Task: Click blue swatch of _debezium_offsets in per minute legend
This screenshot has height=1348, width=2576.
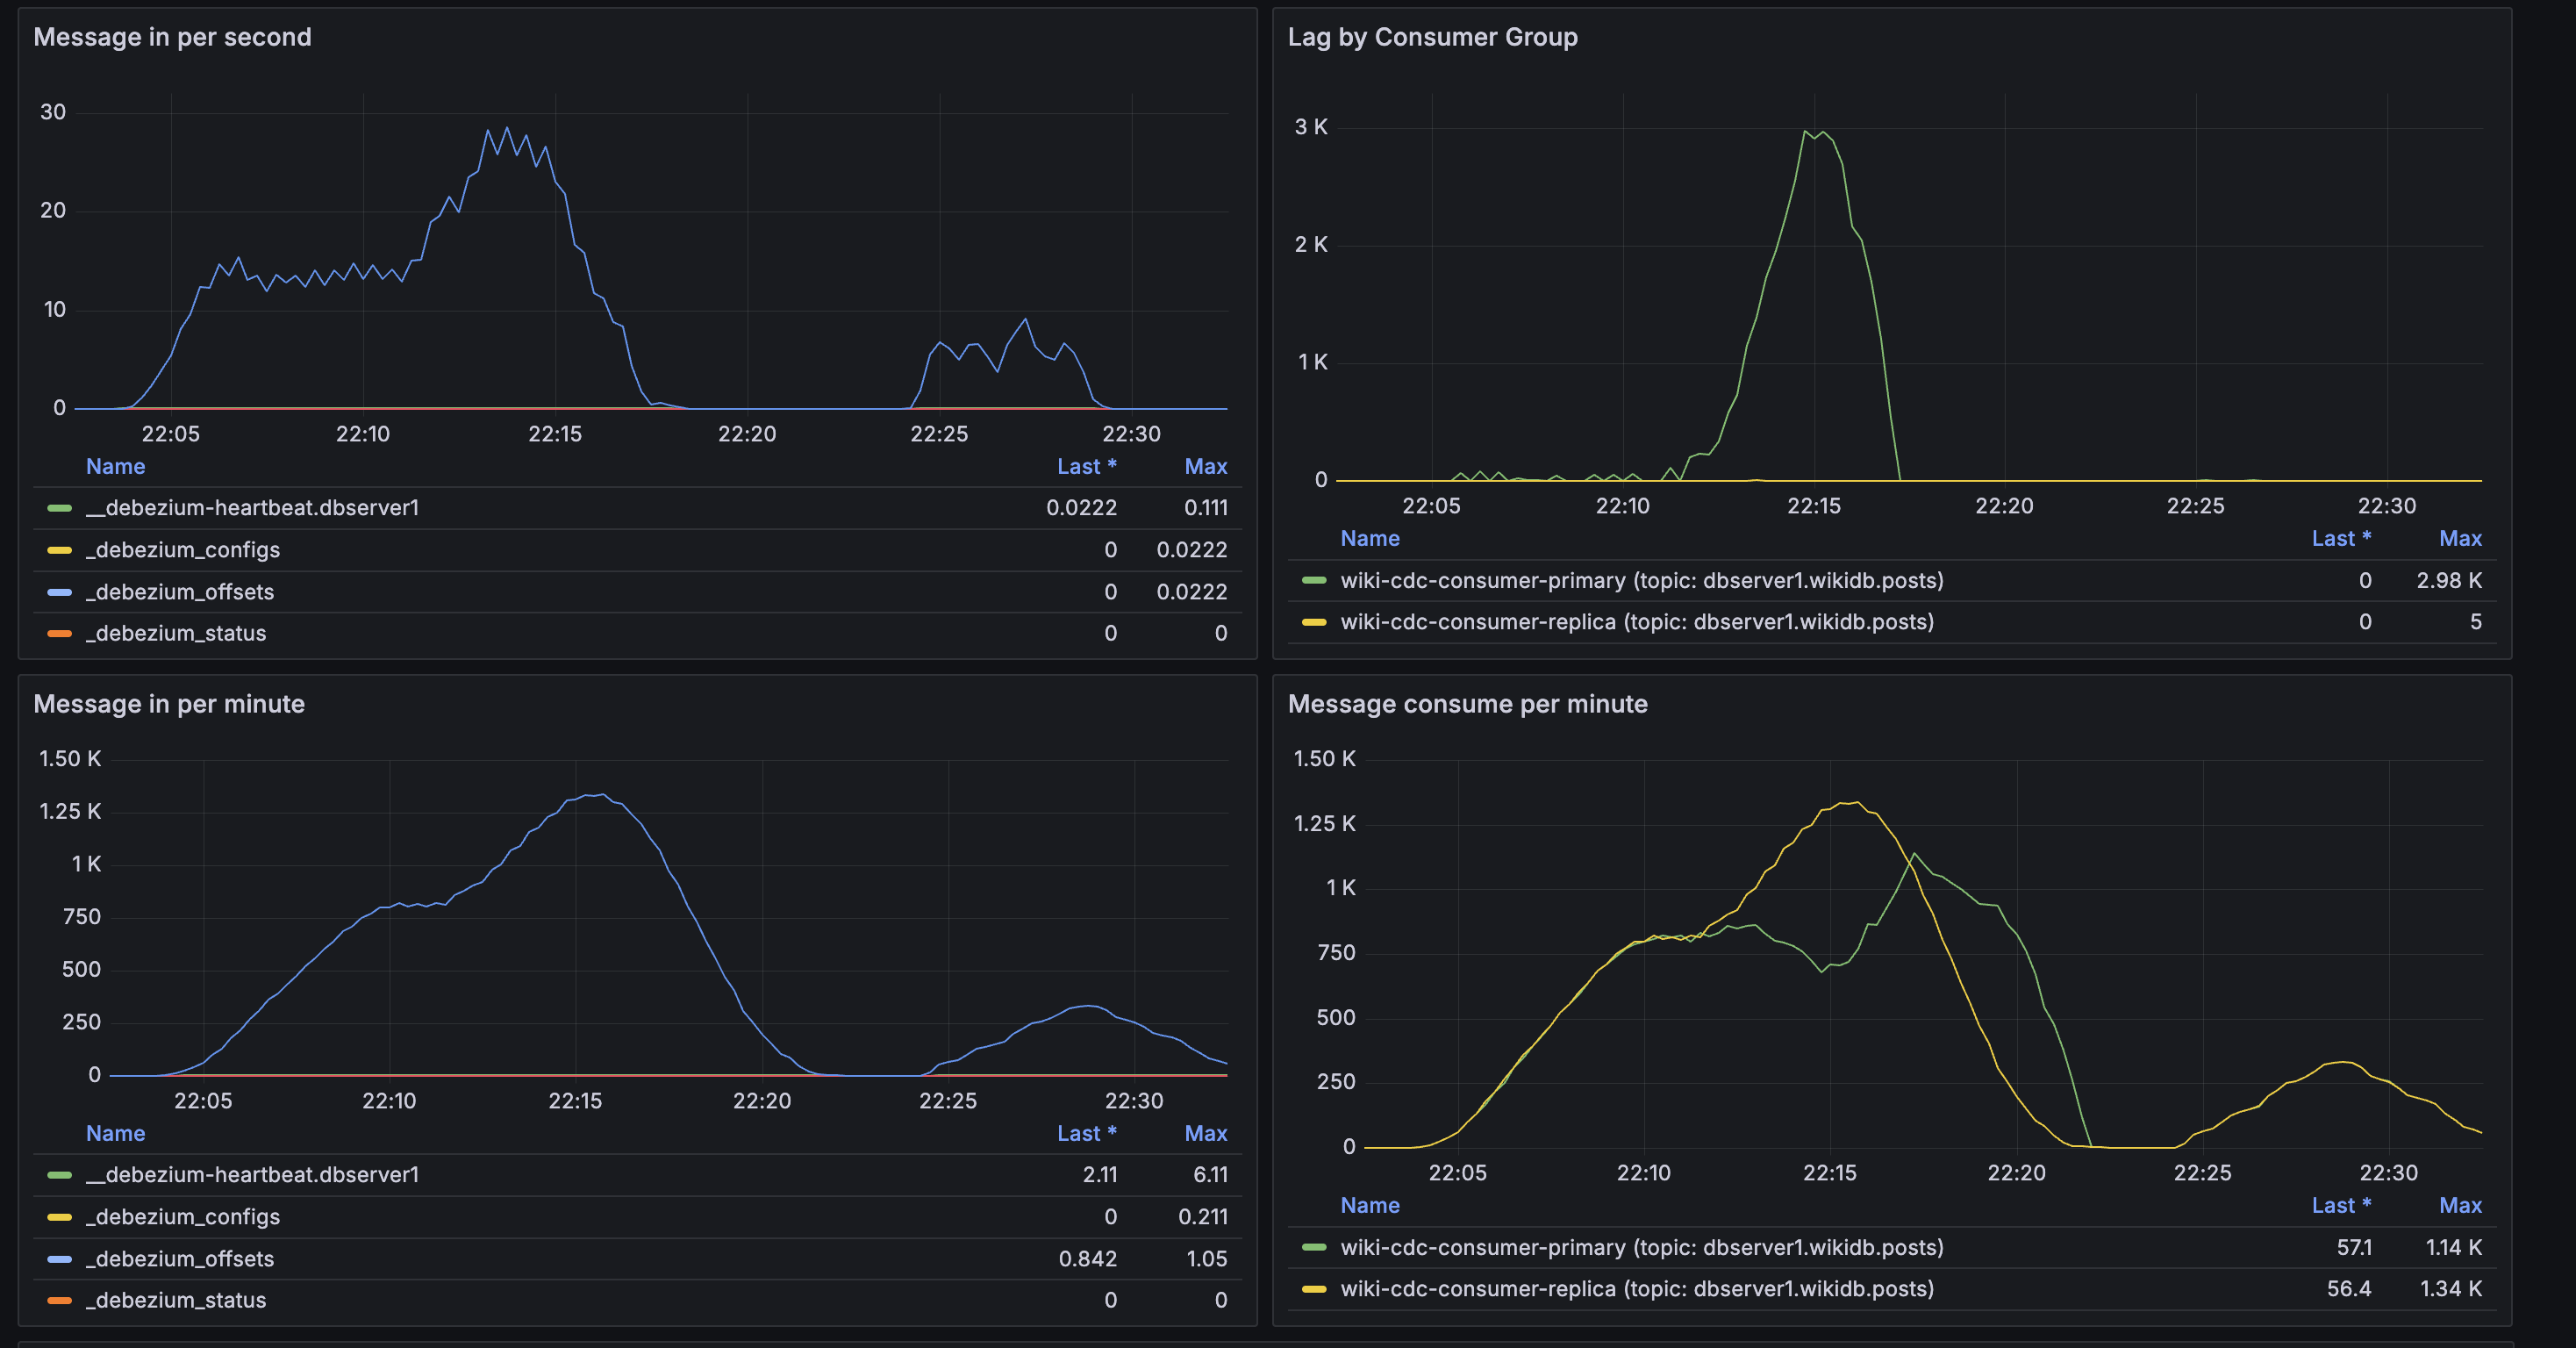Action: click(60, 1259)
